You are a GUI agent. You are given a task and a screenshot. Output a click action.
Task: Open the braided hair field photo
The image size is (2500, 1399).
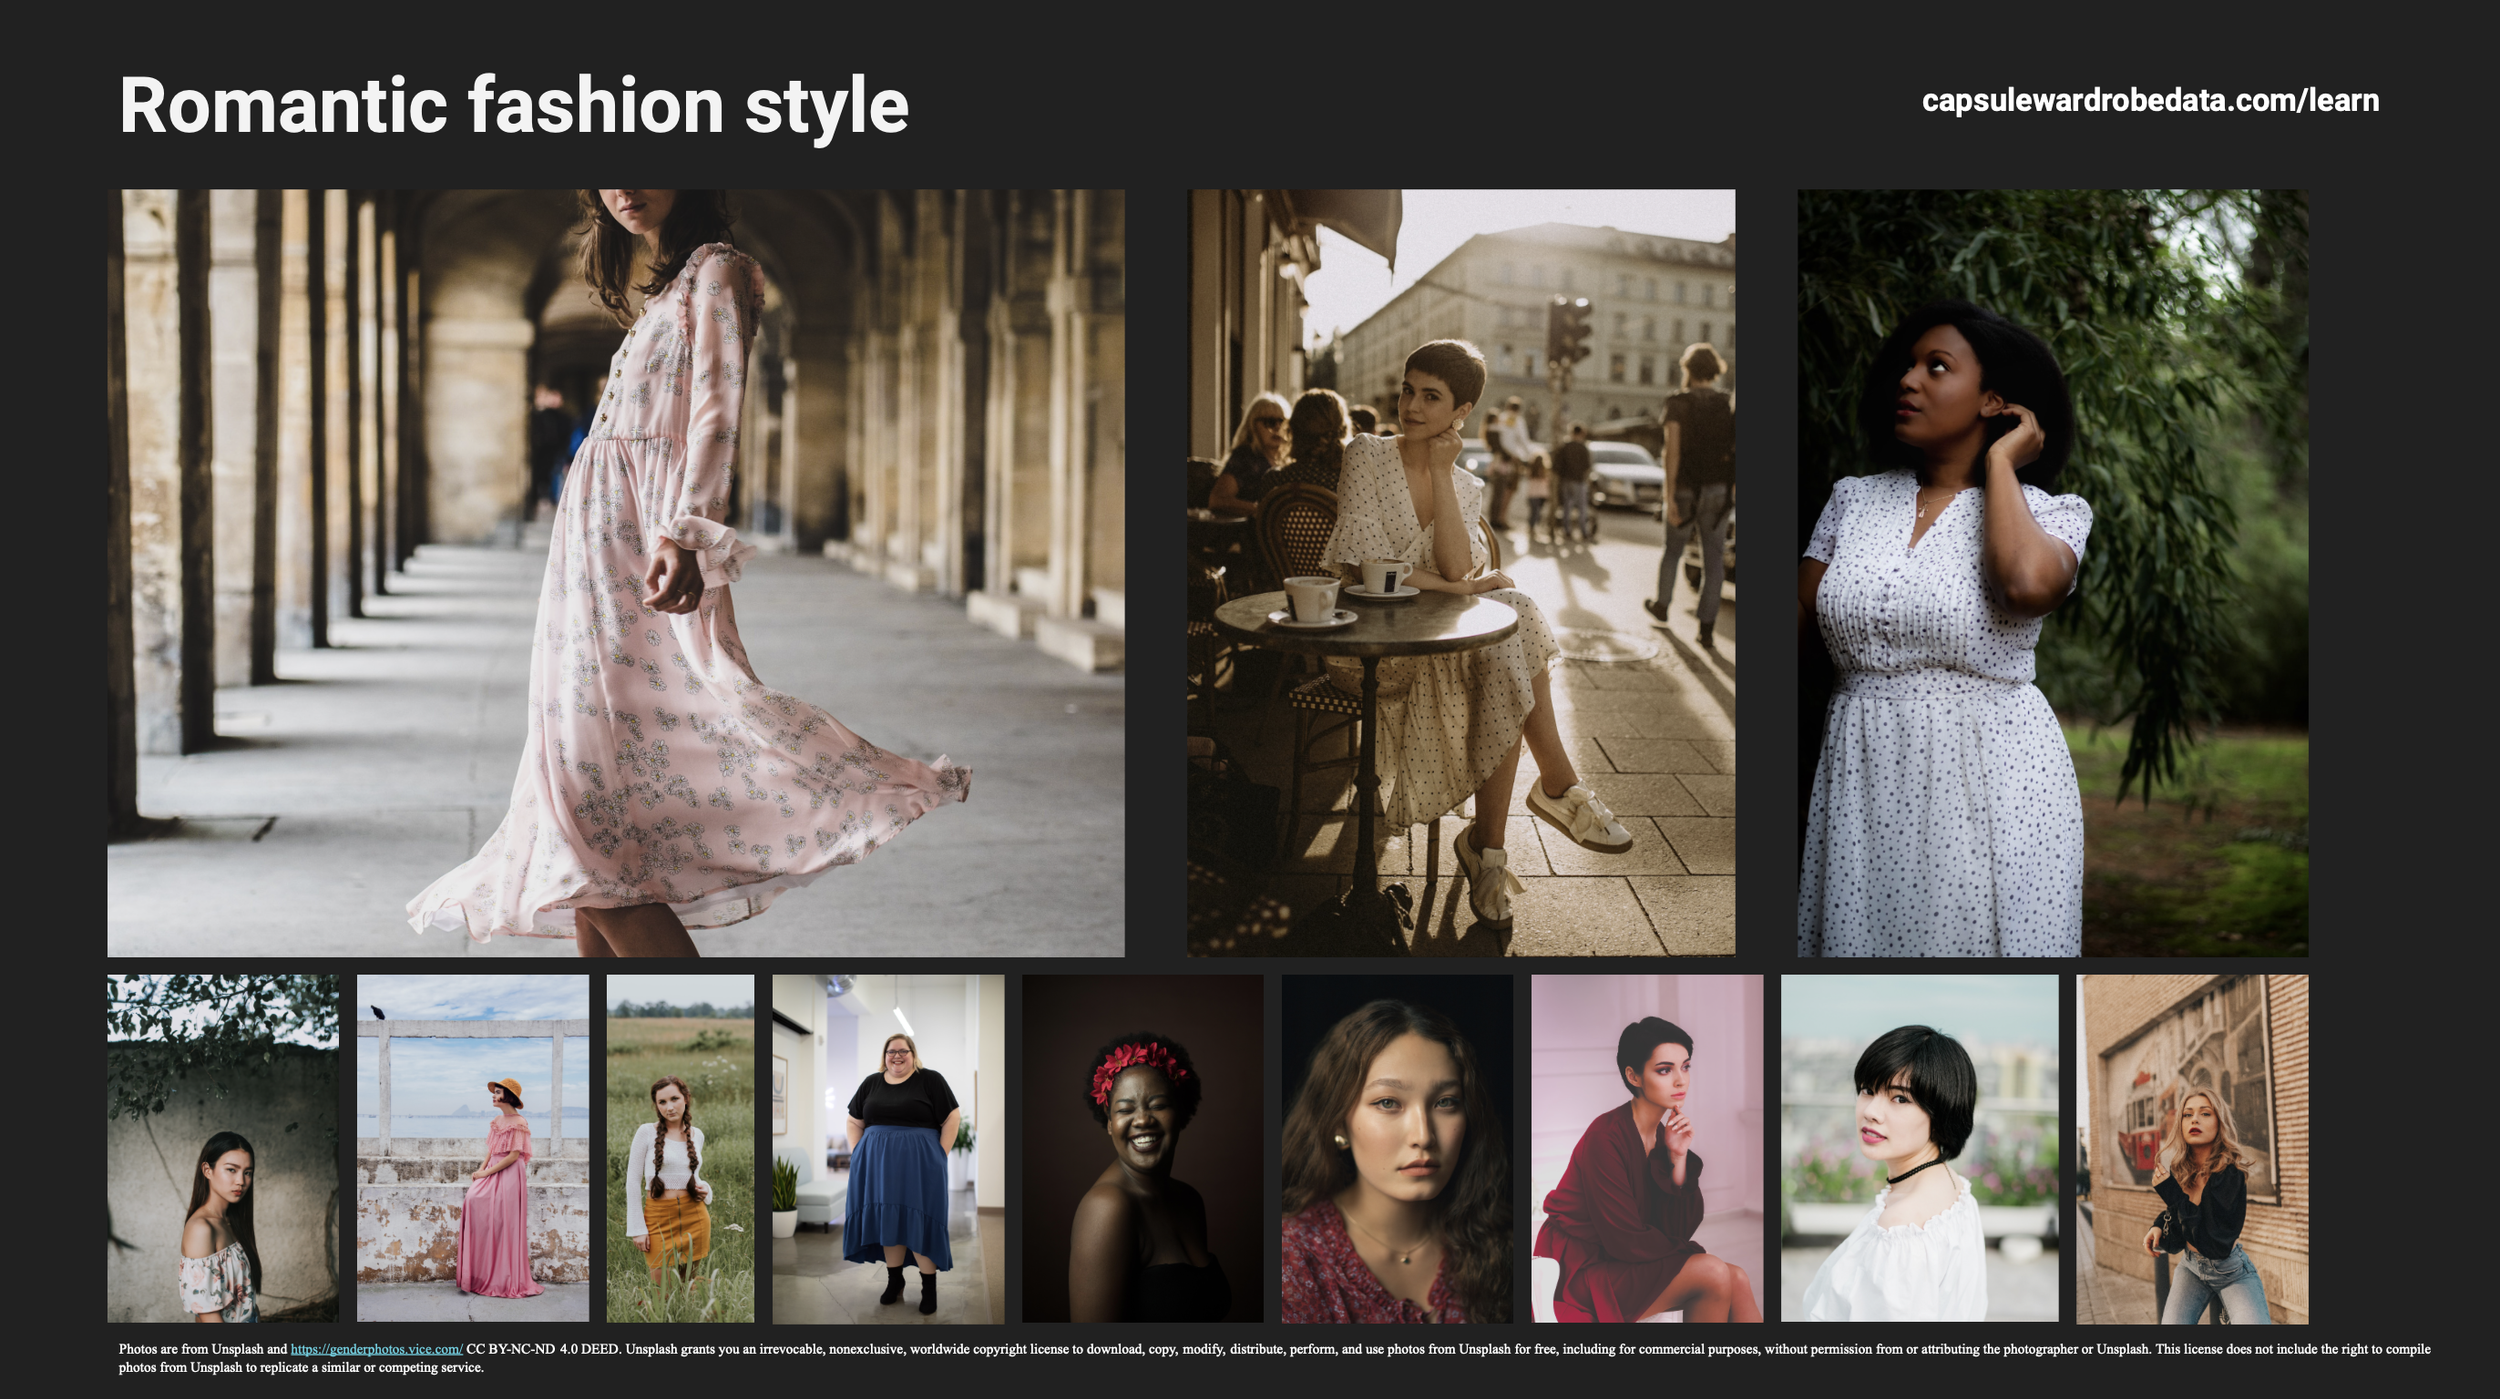pos(679,1148)
